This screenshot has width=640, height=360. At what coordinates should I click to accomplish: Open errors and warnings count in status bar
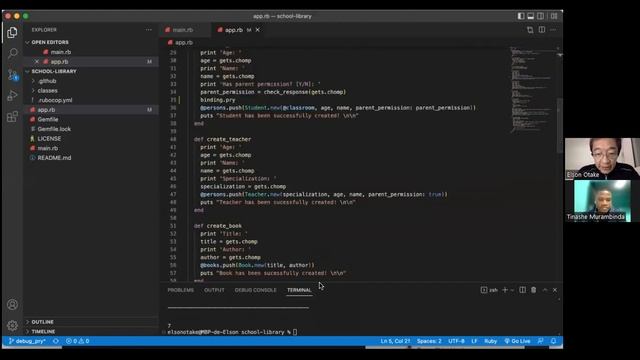(78, 341)
